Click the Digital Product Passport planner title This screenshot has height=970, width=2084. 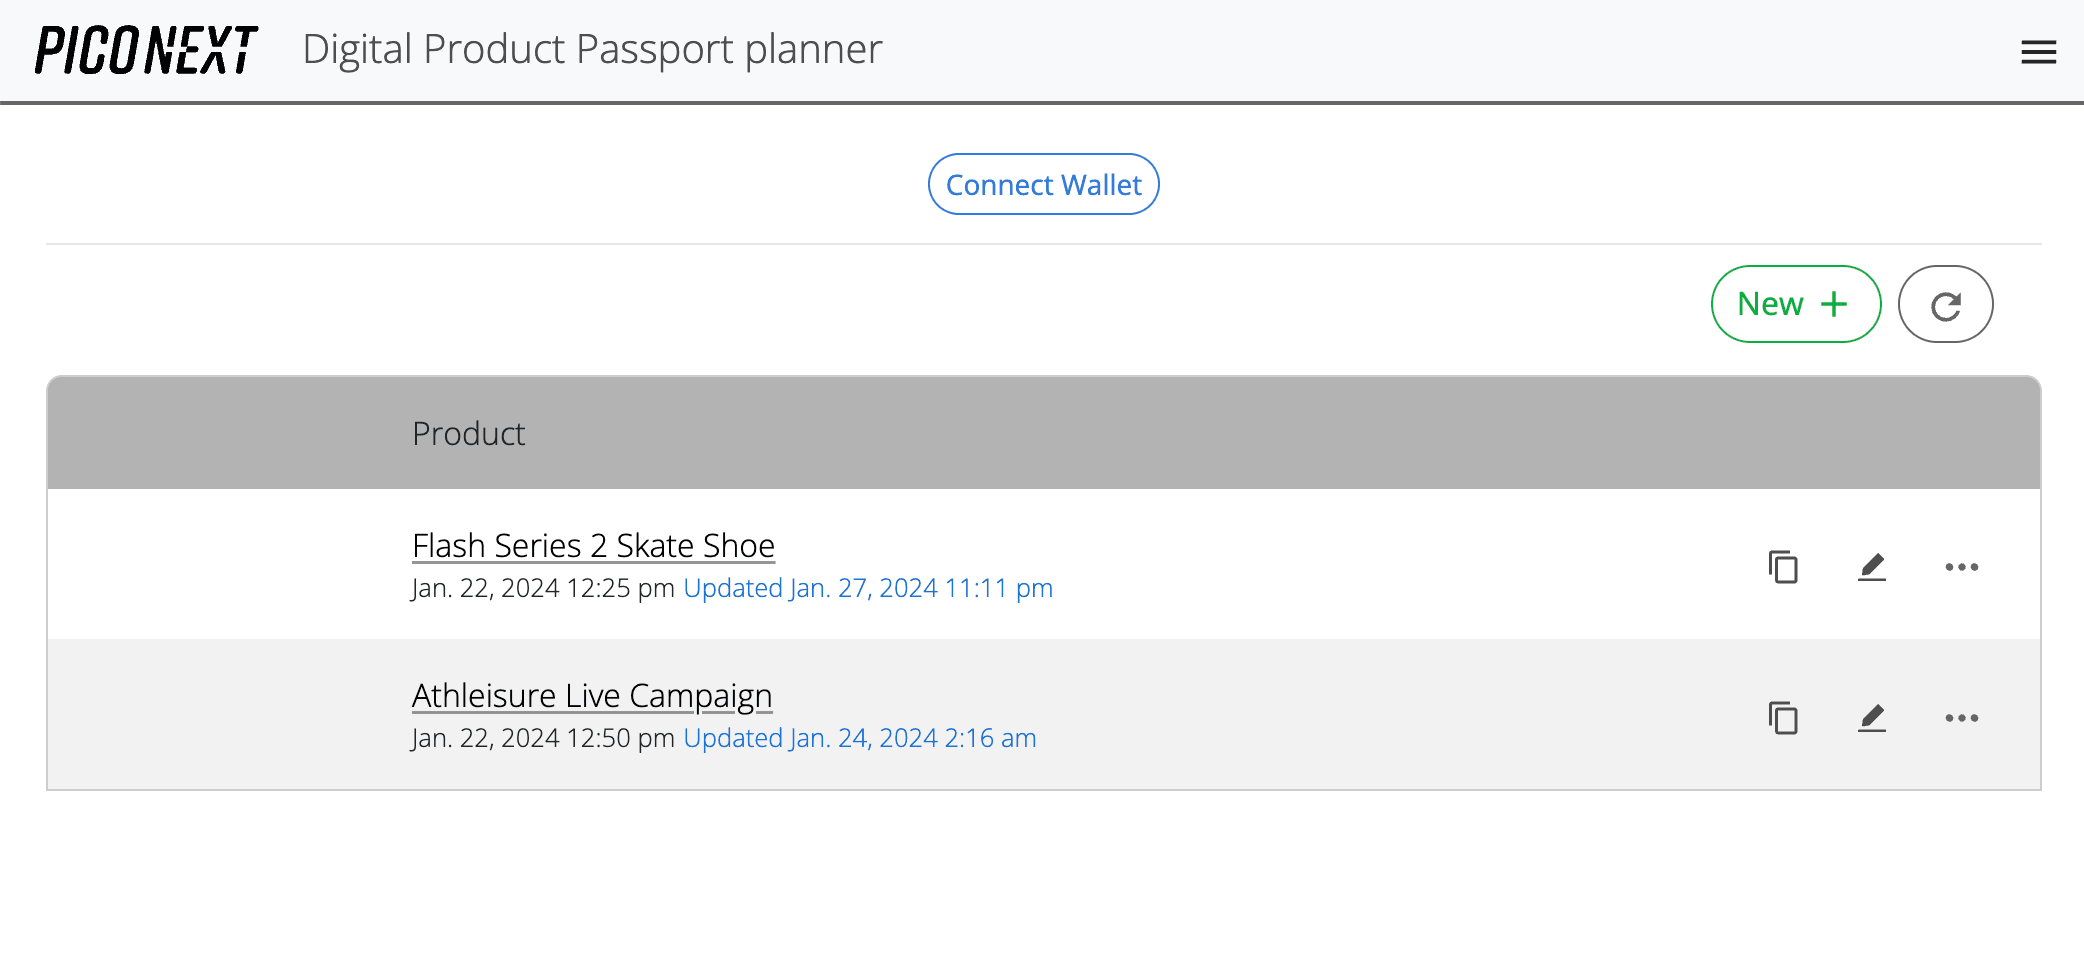(x=592, y=50)
